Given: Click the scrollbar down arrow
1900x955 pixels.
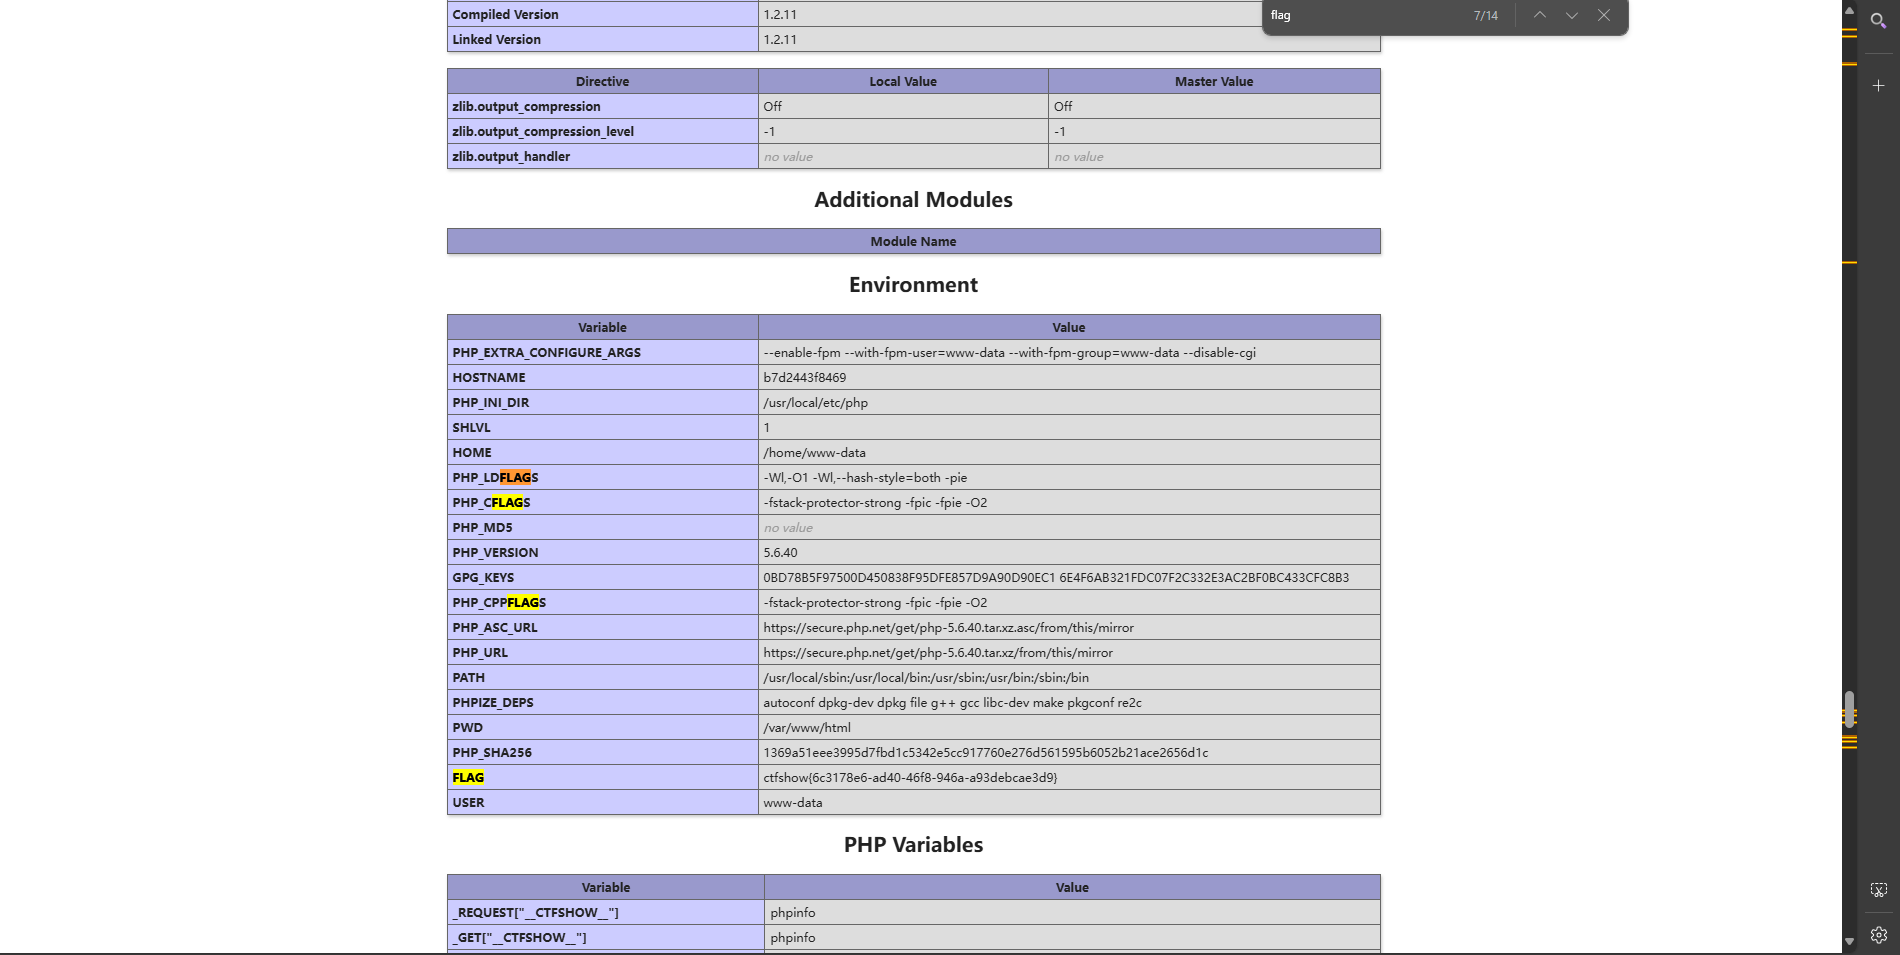Looking at the screenshot, I should (1849, 941).
